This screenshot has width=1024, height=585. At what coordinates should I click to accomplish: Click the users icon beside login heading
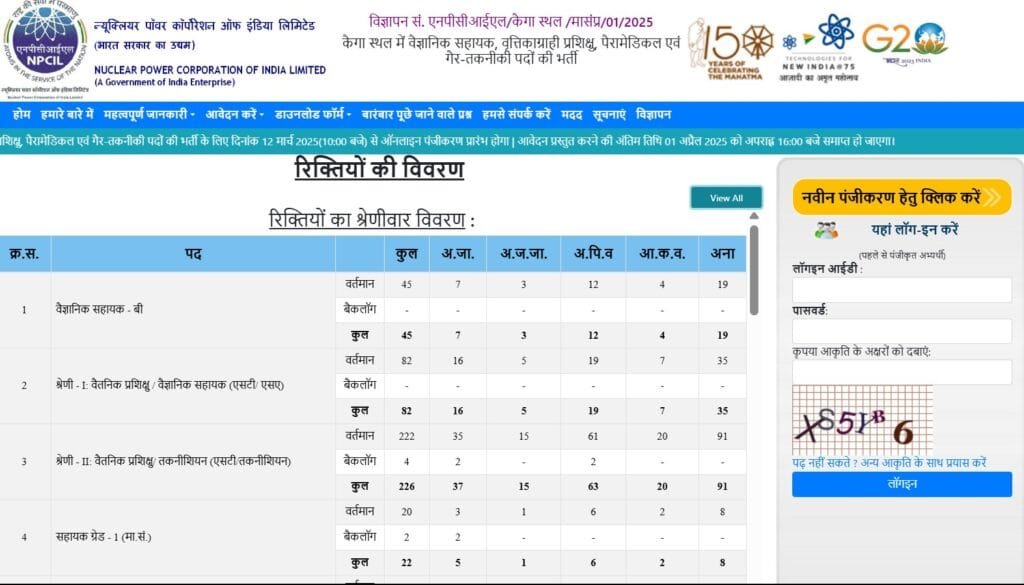pyautogui.click(x=826, y=229)
